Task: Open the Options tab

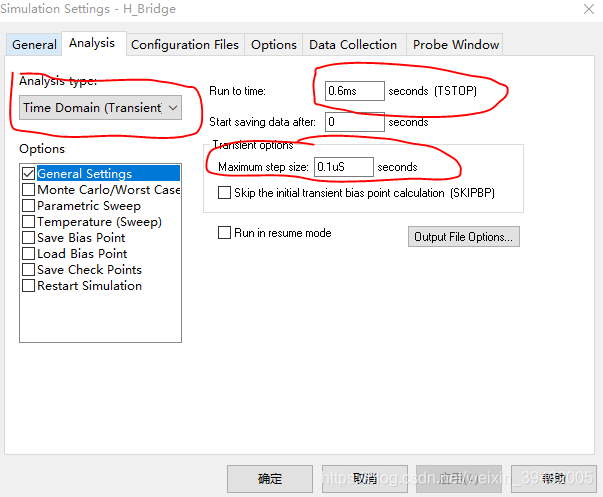Action: click(274, 45)
